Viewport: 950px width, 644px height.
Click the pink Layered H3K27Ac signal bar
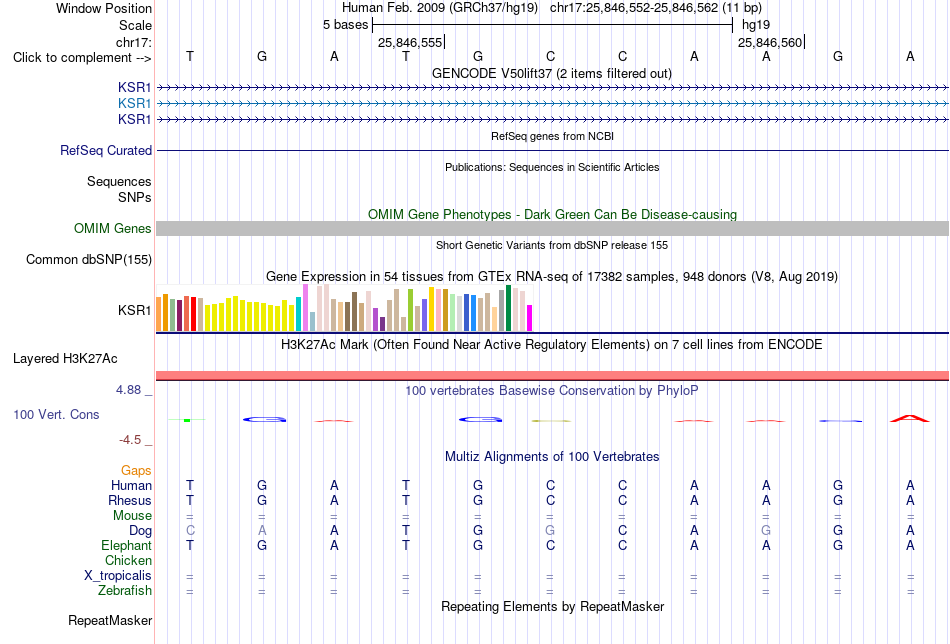pyautogui.click(x=552, y=376)
